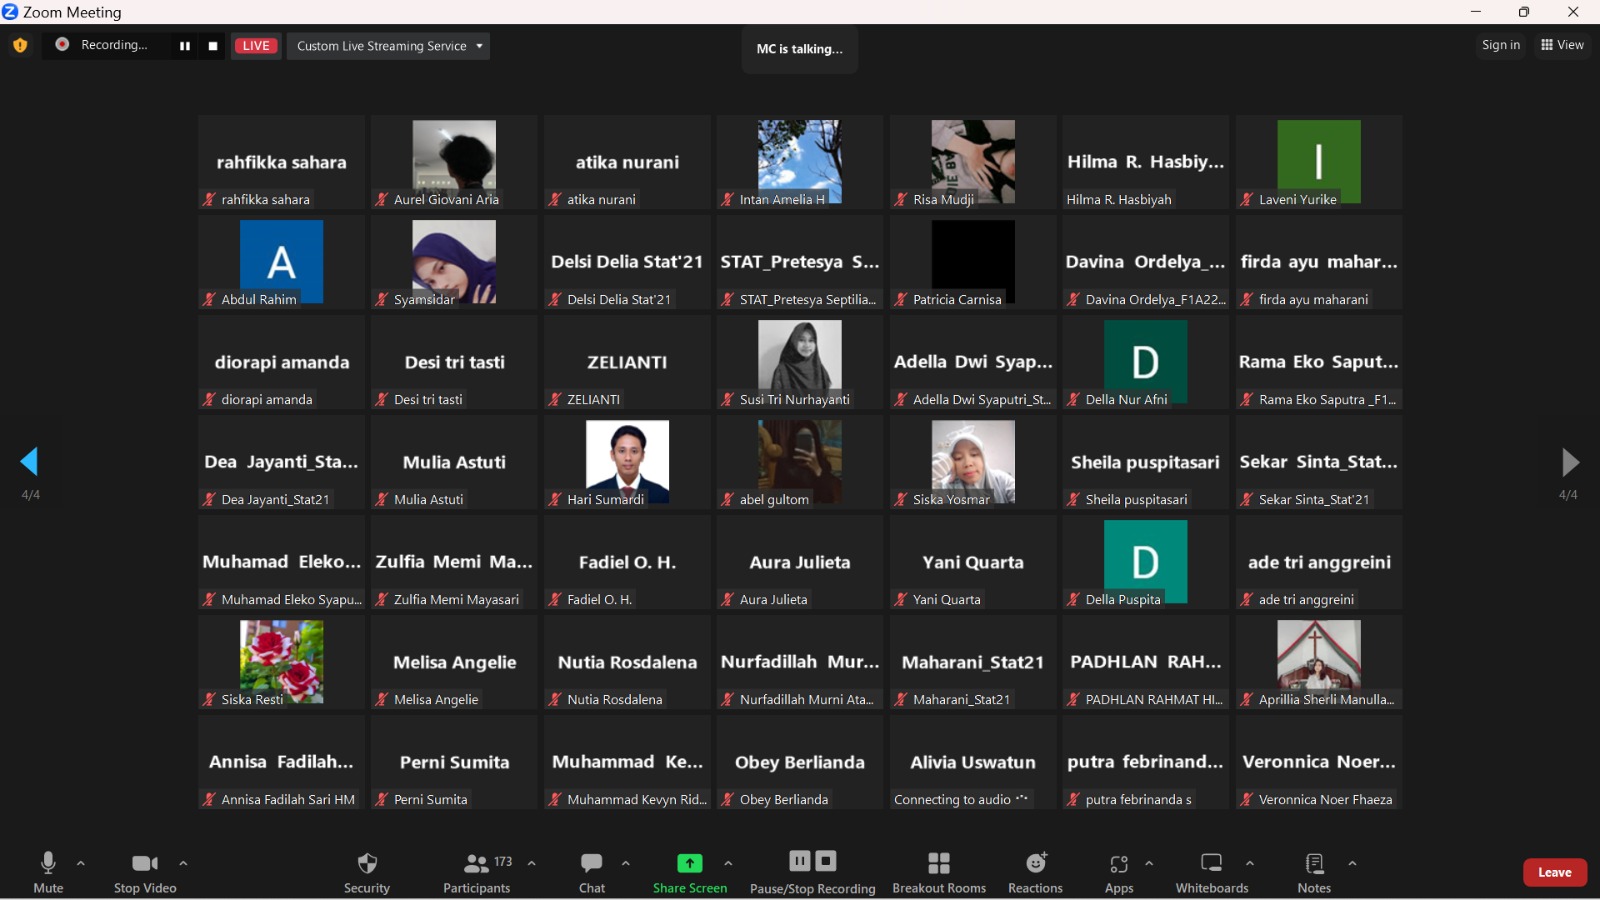The width and height of the screenshot is (1600, 900).
Task: Click the Zoom app logo in title bar
Action: (x=10, y=12)
